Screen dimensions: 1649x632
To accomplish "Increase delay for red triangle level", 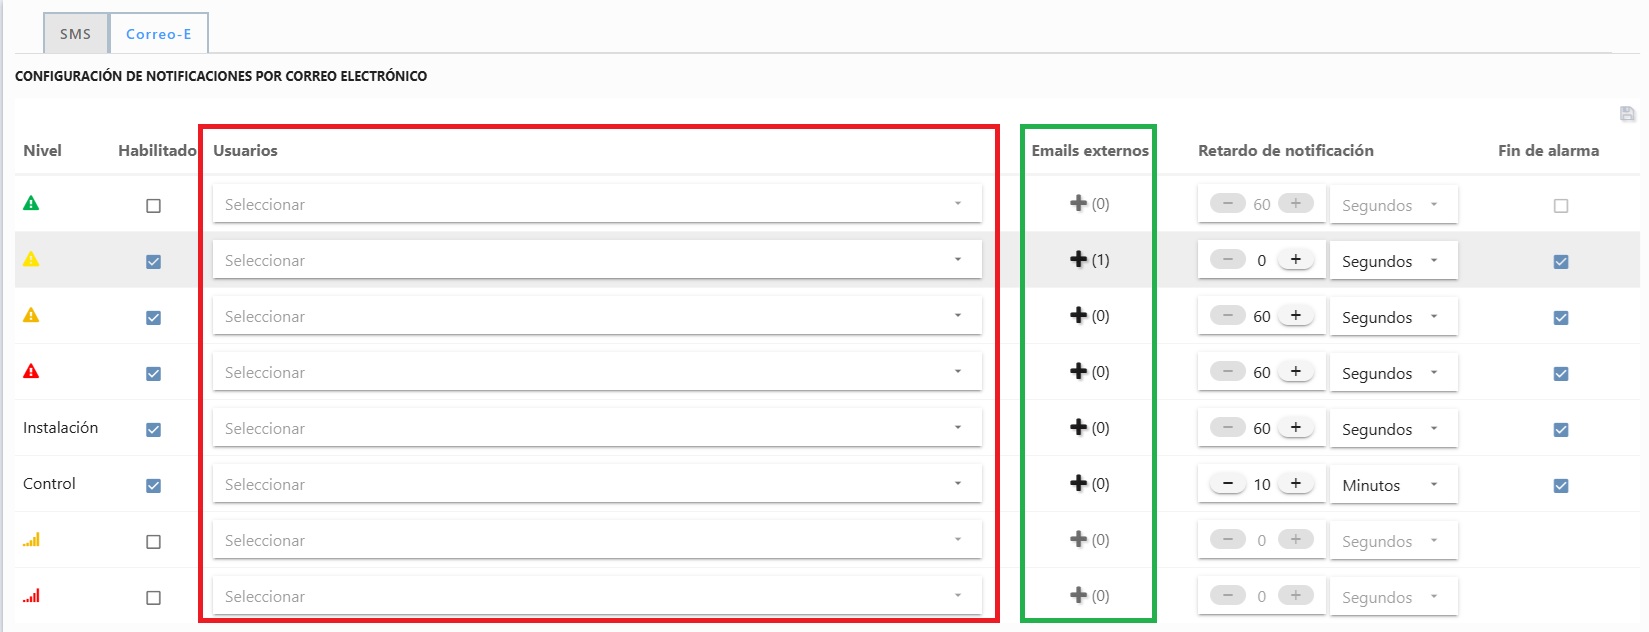I will click(1295, 372).
